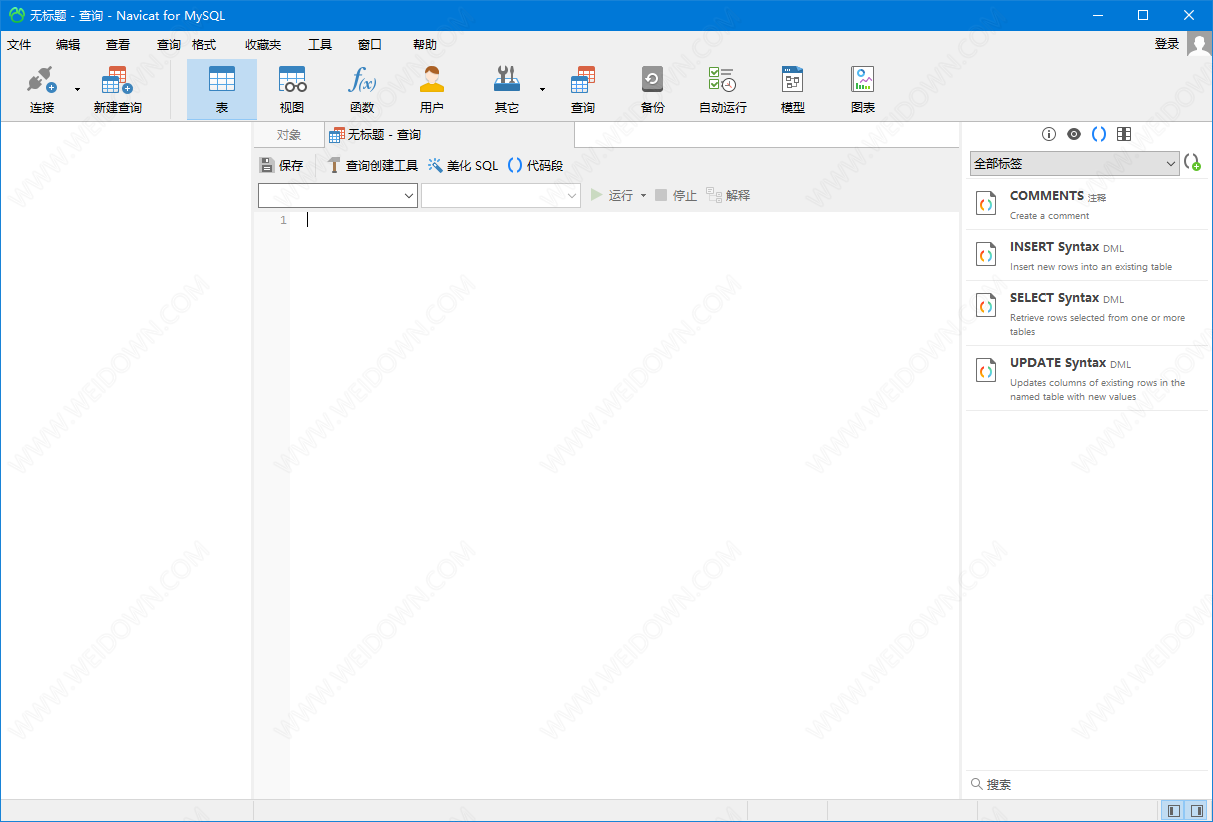This screenshot has height=822, width=1213.
Task: Open the 图表 charts toolbar icon
Action: pyautogui.click(x=862, y=81)
